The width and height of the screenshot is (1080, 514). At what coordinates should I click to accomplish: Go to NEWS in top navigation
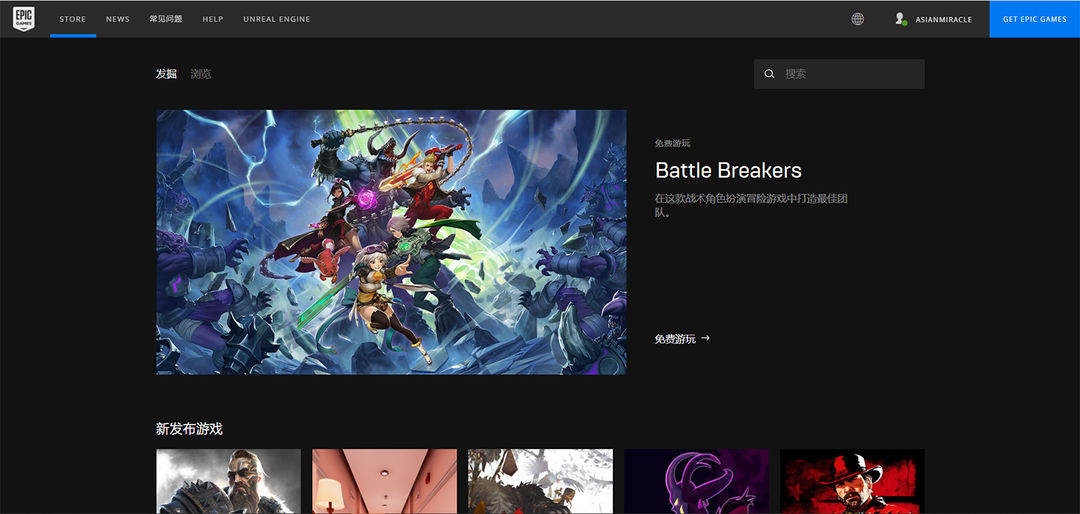tap(118, 19)
